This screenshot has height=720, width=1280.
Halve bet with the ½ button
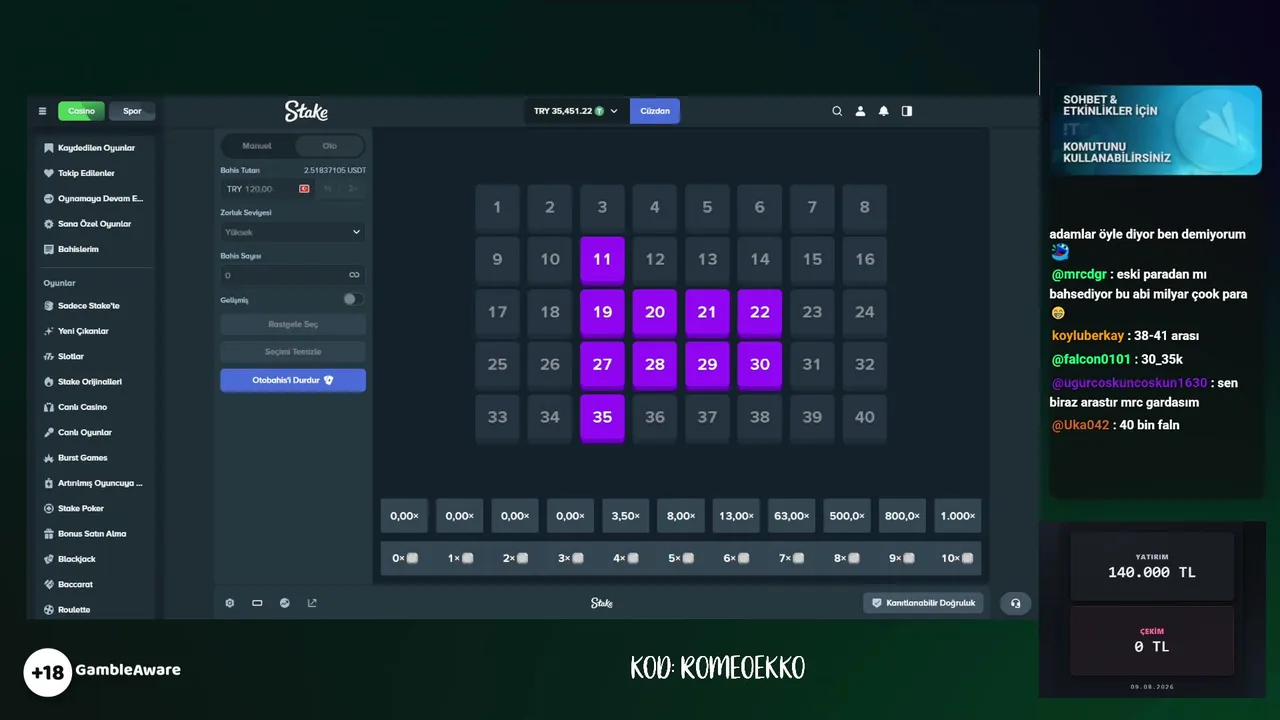tap(328, 189)
